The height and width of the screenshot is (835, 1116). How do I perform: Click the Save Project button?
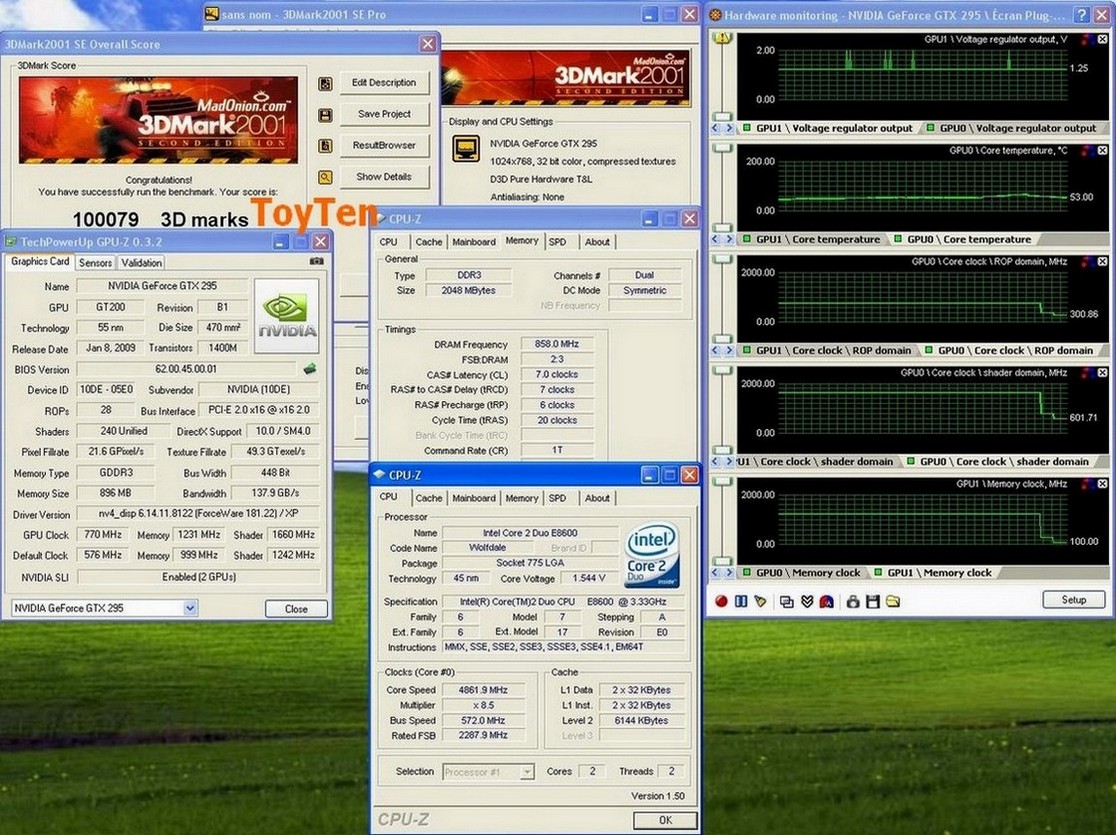pos(384,114)
